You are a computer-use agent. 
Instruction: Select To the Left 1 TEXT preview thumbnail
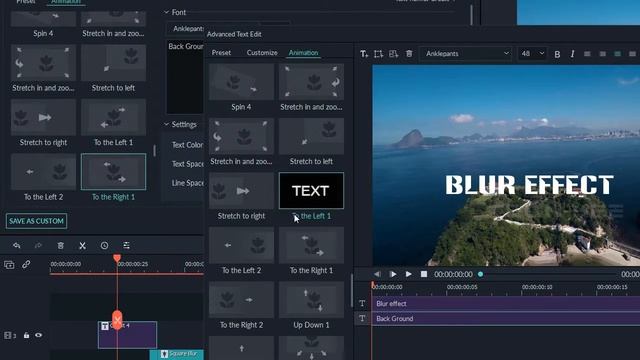pos(311,191)
